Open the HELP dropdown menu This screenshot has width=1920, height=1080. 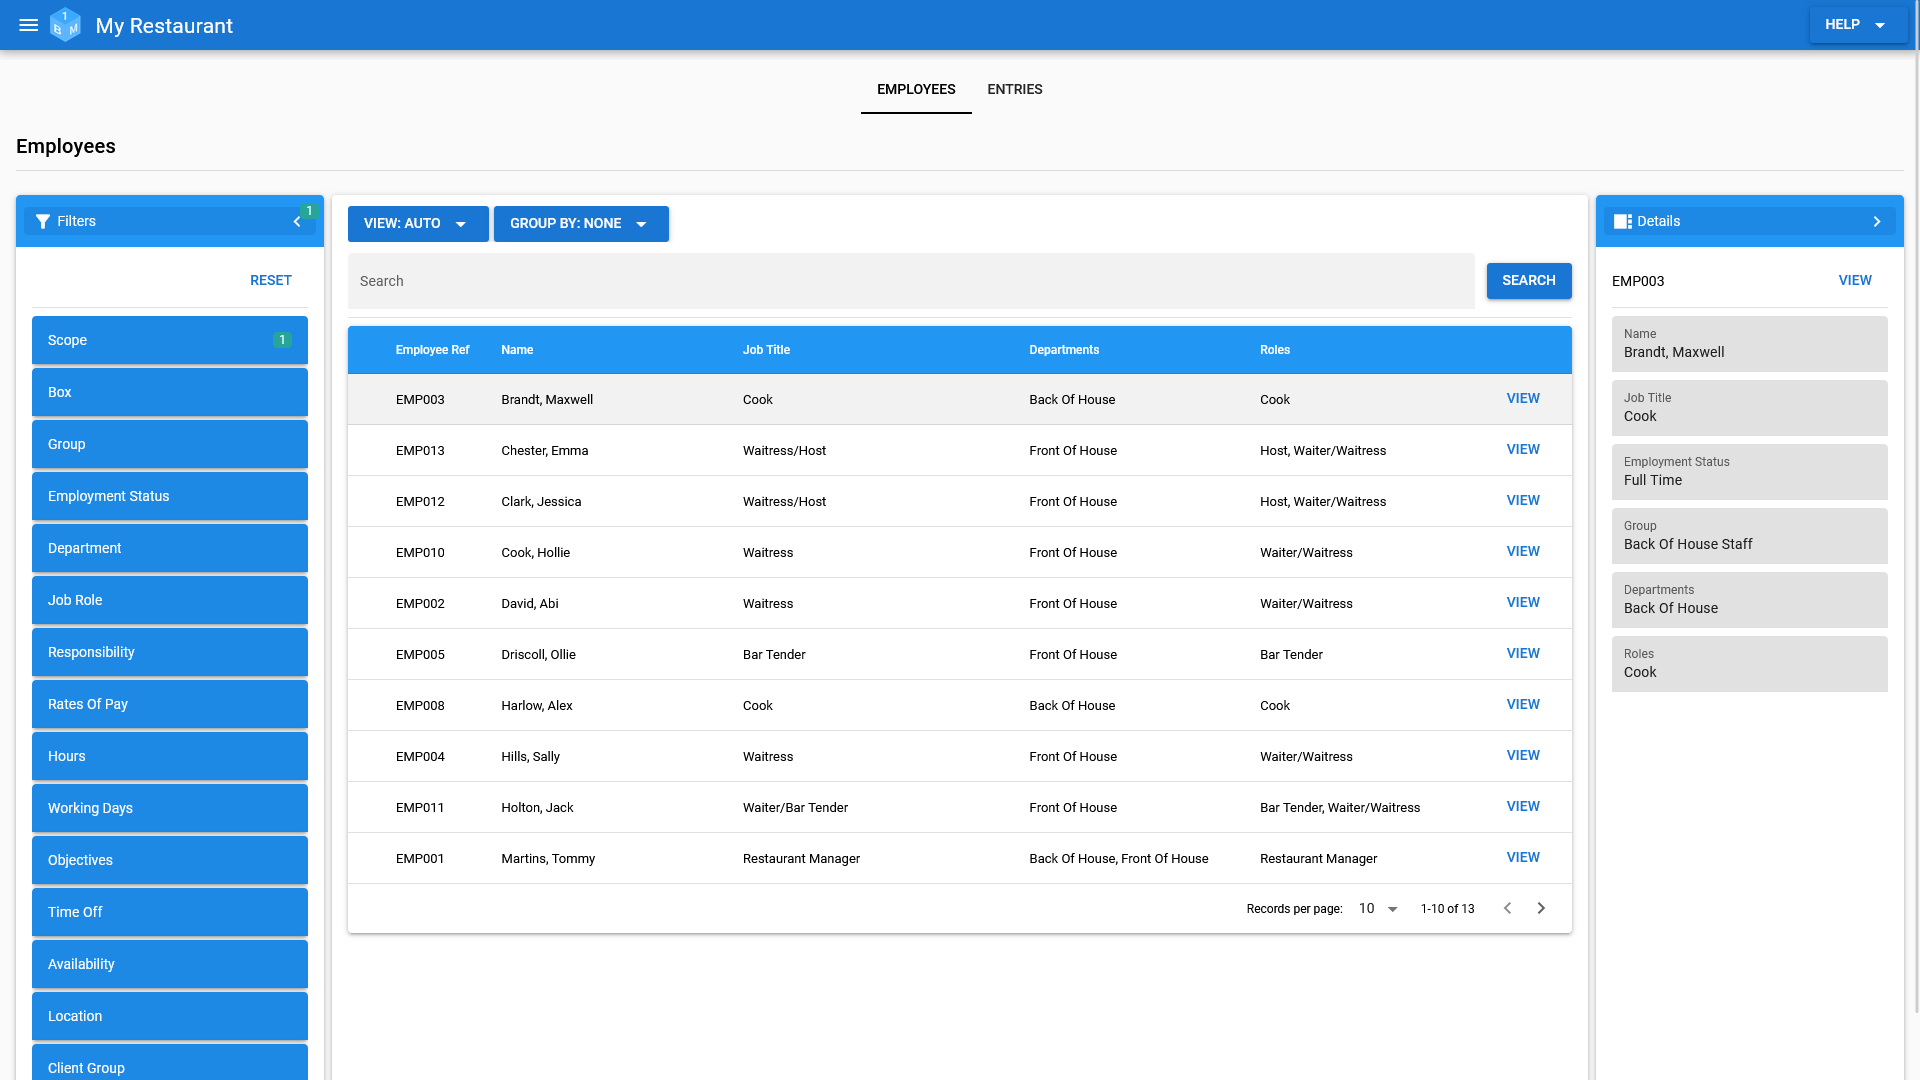pos(1857,25)
